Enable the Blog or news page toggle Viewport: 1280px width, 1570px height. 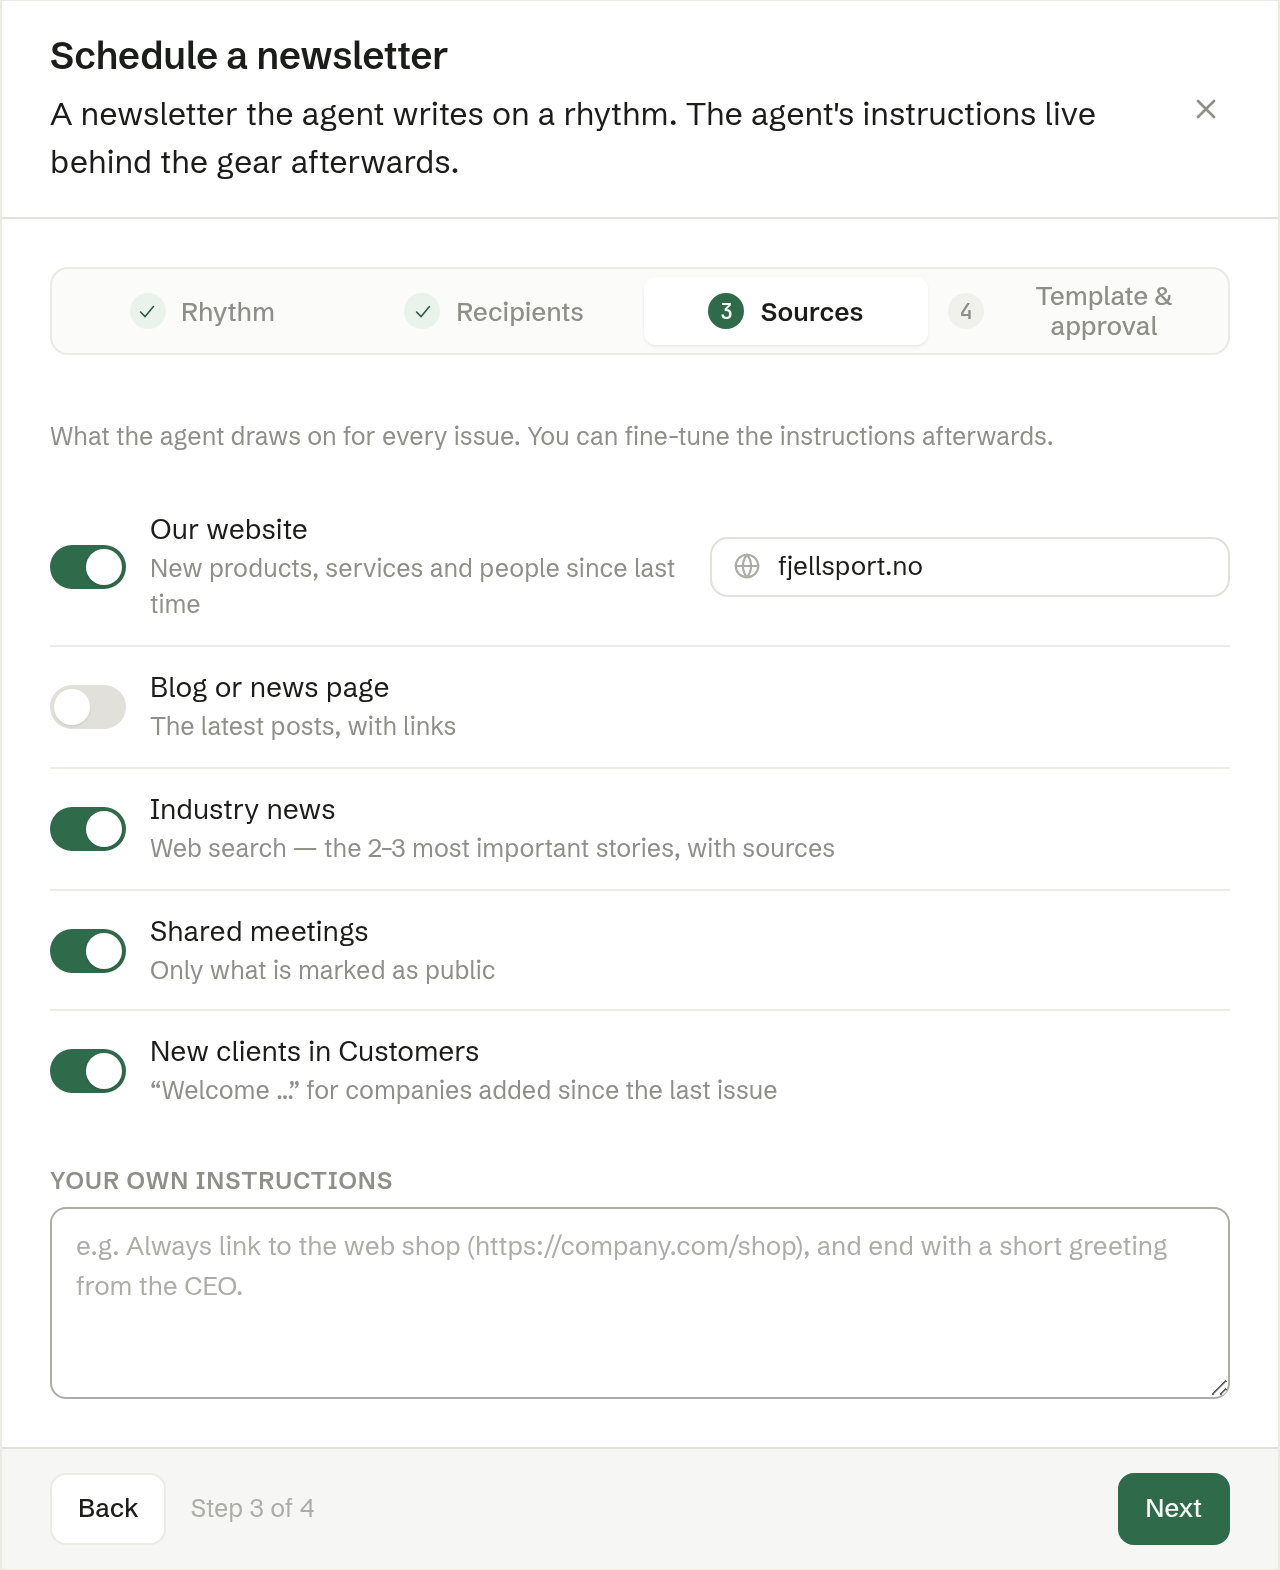[88, 707]
